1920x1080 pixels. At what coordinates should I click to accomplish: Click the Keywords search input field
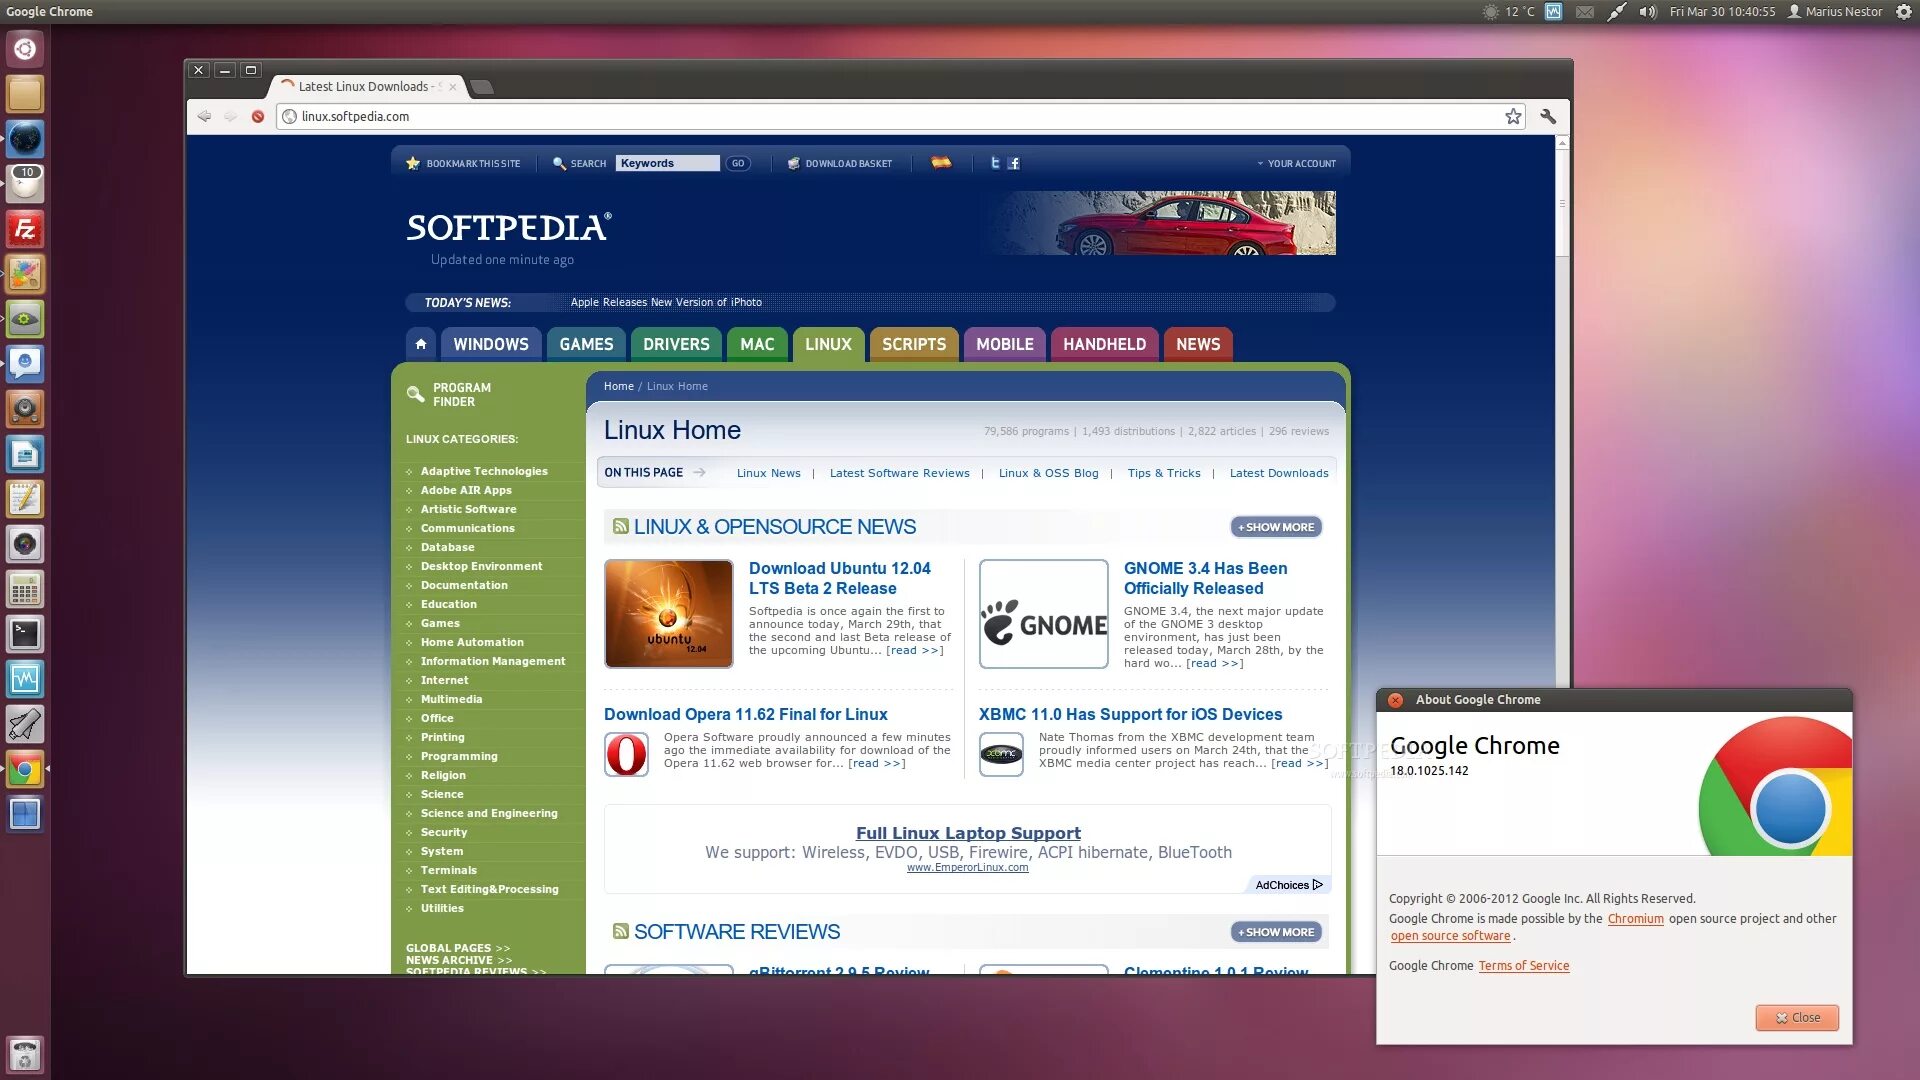(x=667, y=163)
